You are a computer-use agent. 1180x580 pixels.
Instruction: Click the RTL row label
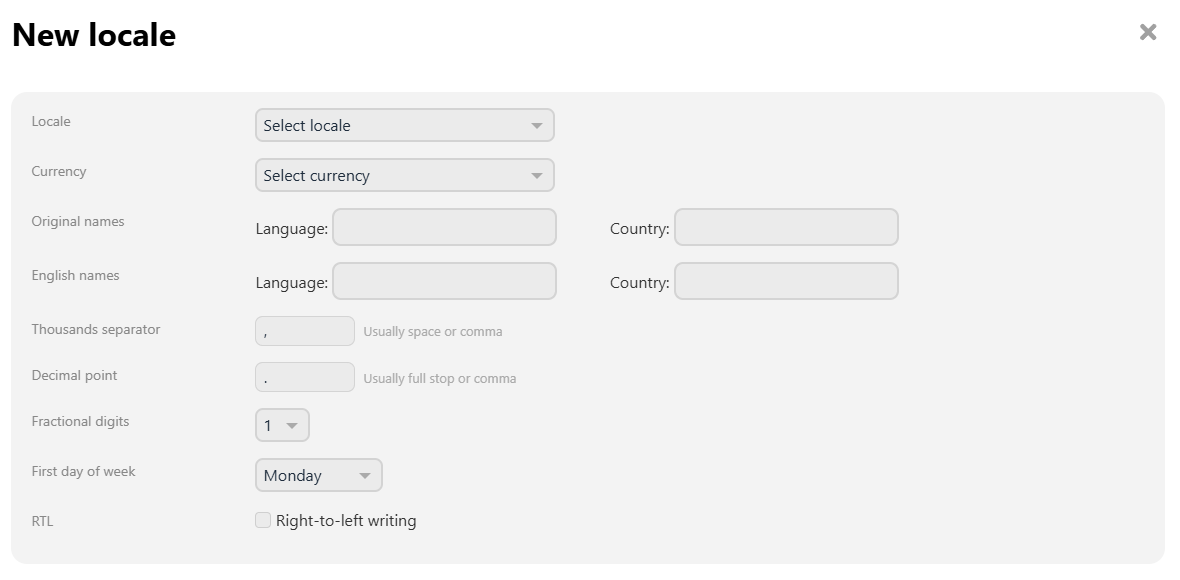tap(42, 521)
